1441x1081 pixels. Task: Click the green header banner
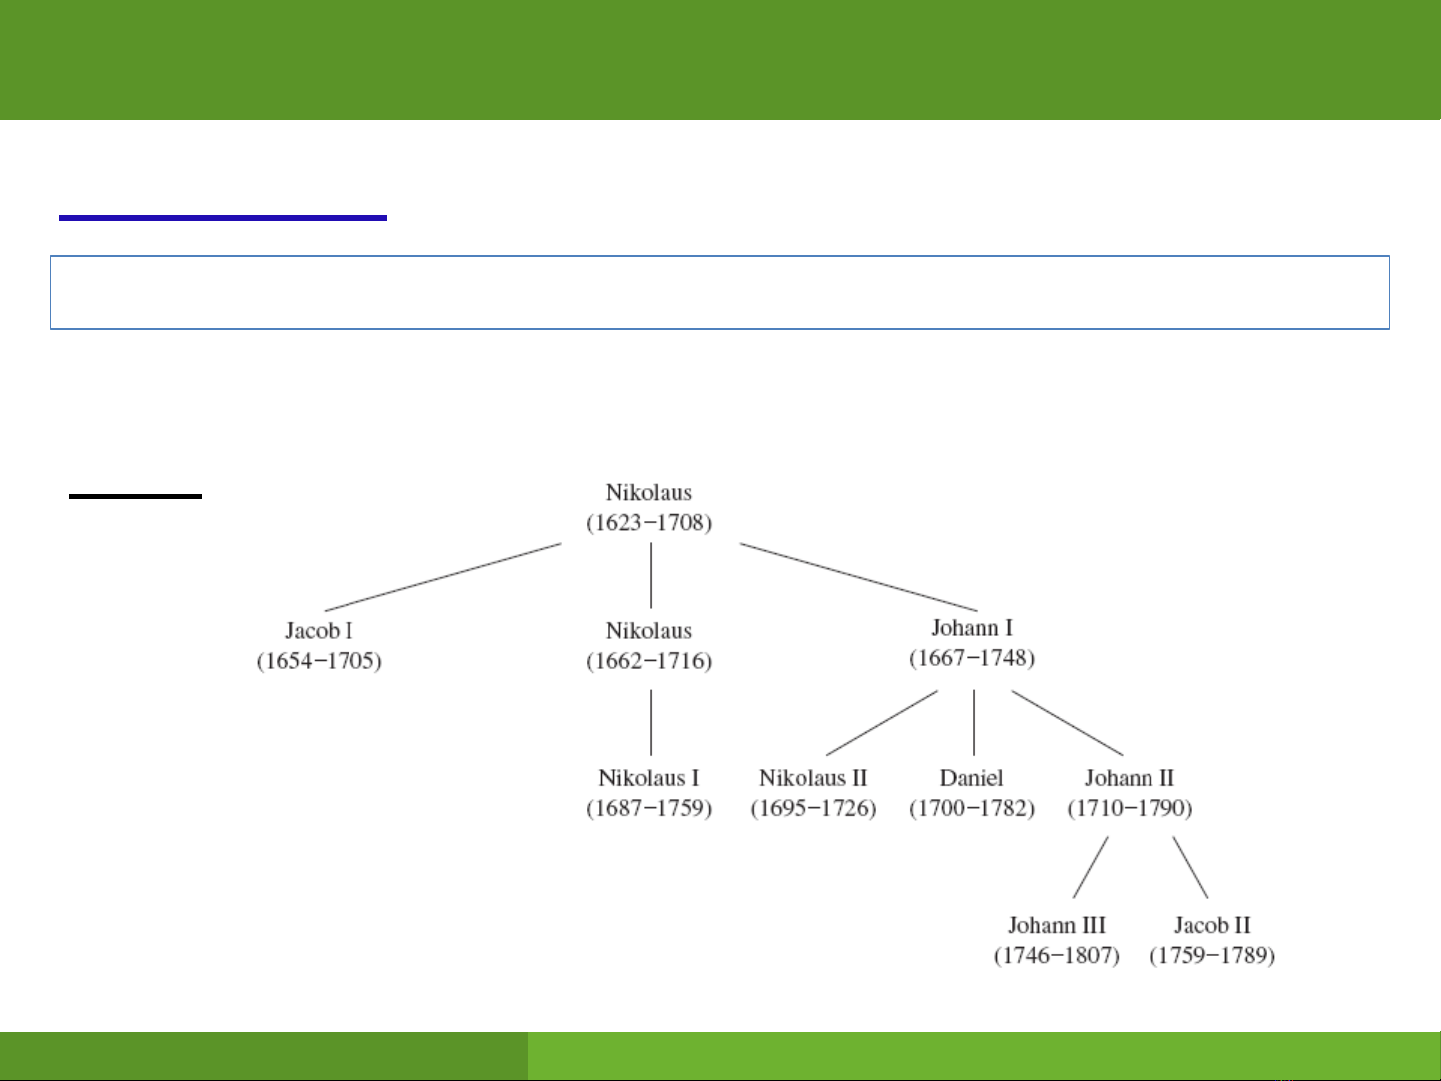(x=720, y=60)
